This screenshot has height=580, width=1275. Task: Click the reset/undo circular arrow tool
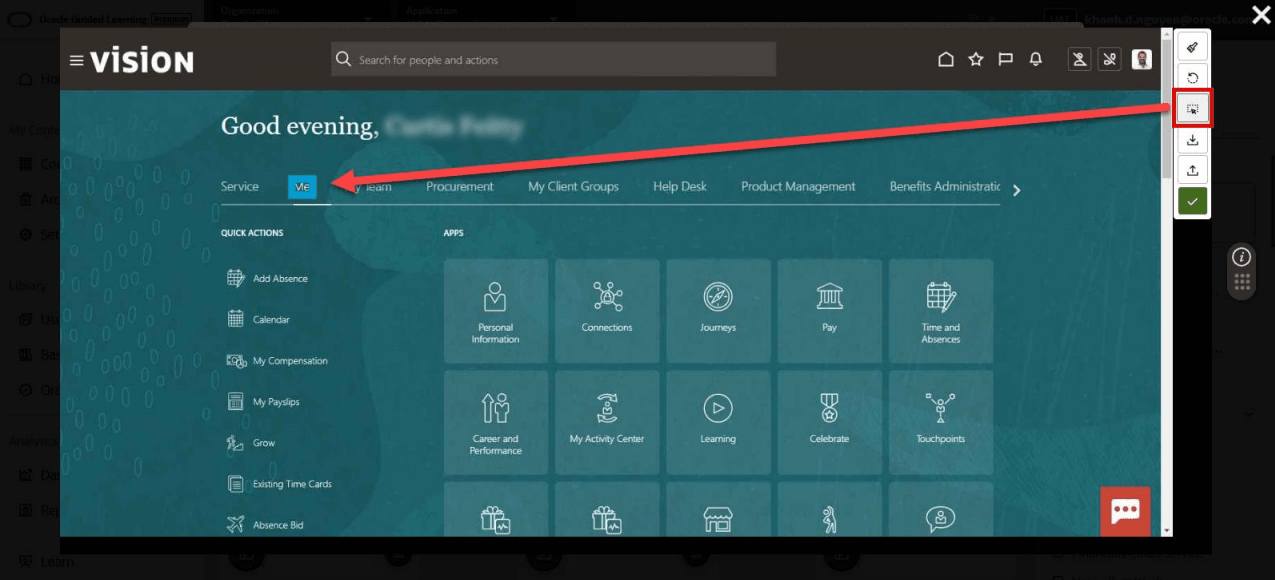[1192, 78]
